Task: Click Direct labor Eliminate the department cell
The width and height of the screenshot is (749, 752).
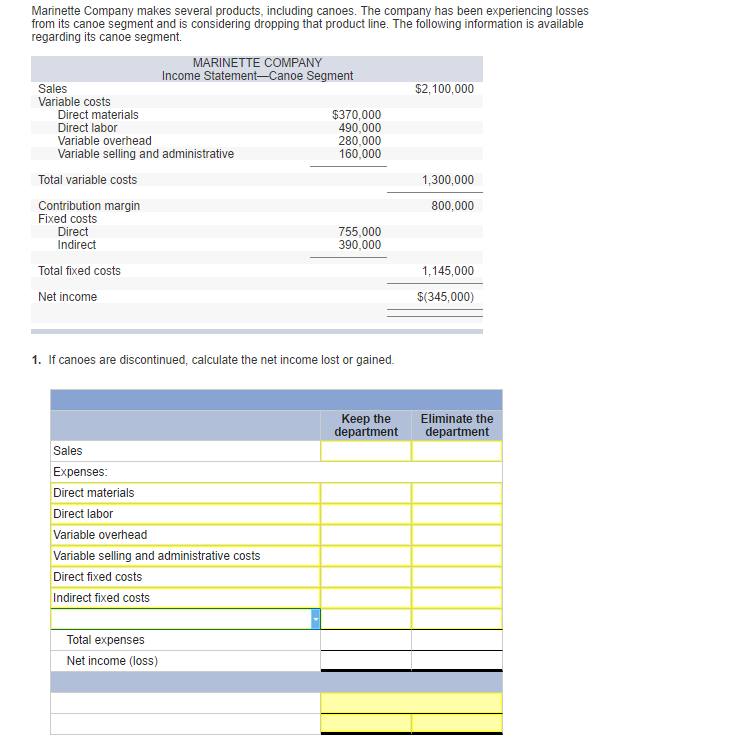Action: click(x=457, y=514)
